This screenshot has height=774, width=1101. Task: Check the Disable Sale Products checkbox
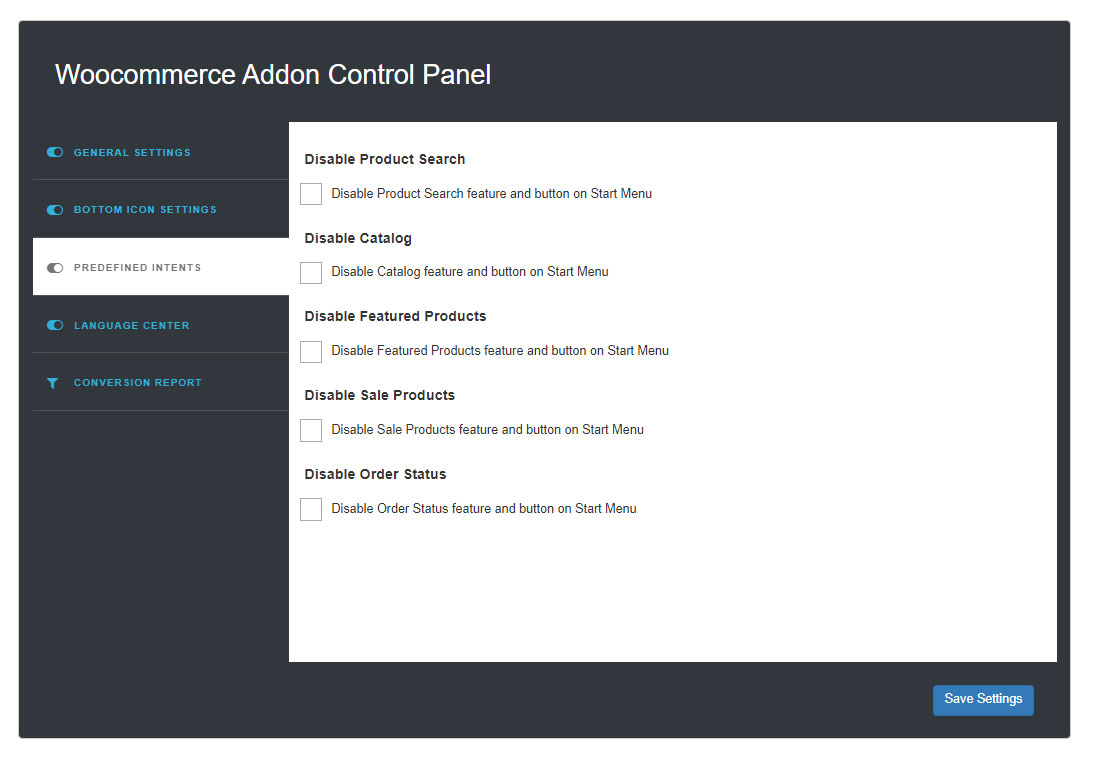click(311, 430)
